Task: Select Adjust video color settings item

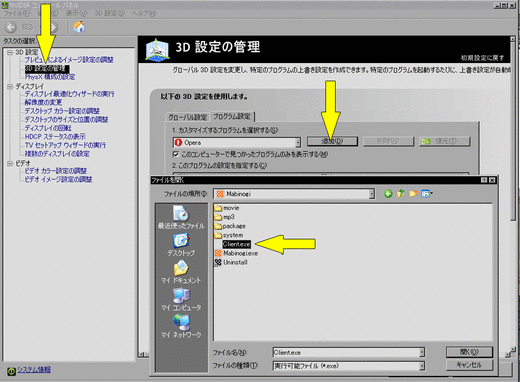Action: pos(56,171)
